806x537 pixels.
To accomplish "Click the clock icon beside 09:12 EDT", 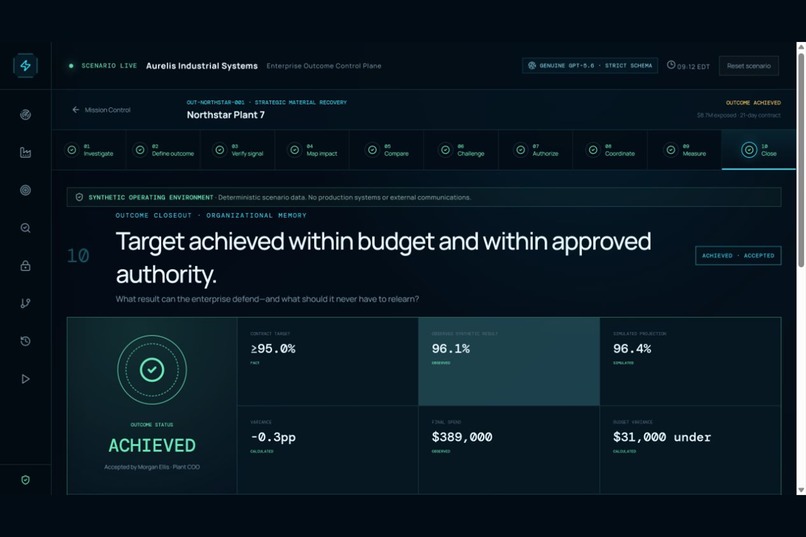I will point(671,65).
